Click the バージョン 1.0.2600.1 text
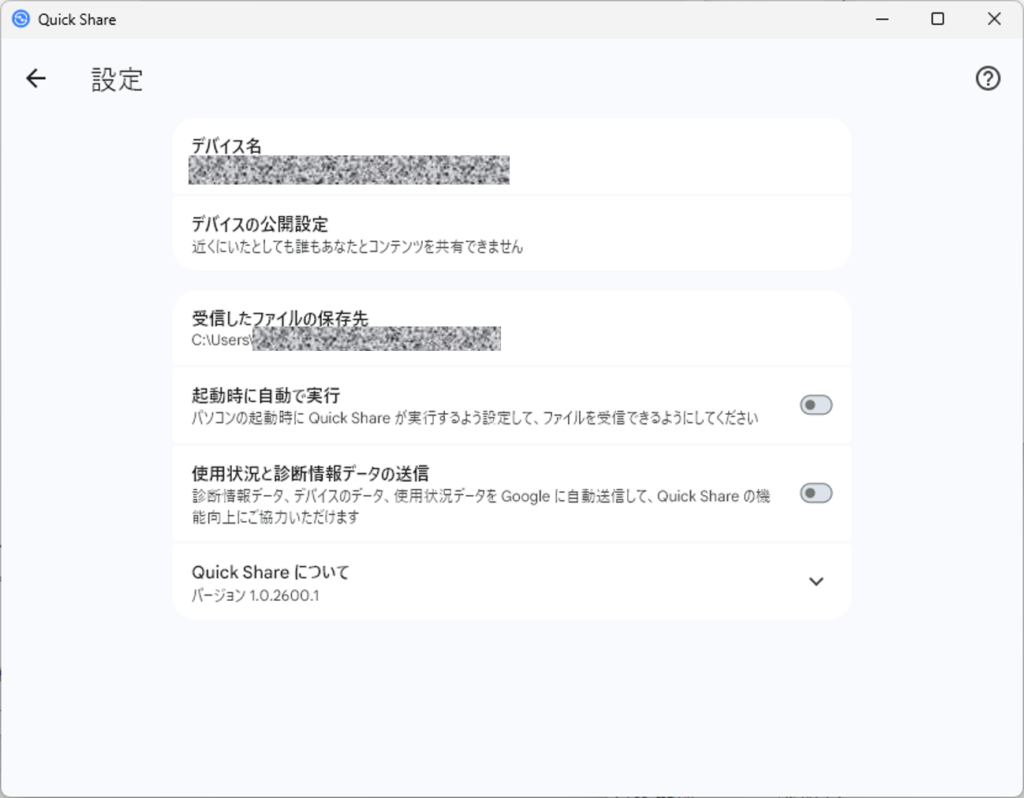This screenshot has height=798, width=1024. 255,596
